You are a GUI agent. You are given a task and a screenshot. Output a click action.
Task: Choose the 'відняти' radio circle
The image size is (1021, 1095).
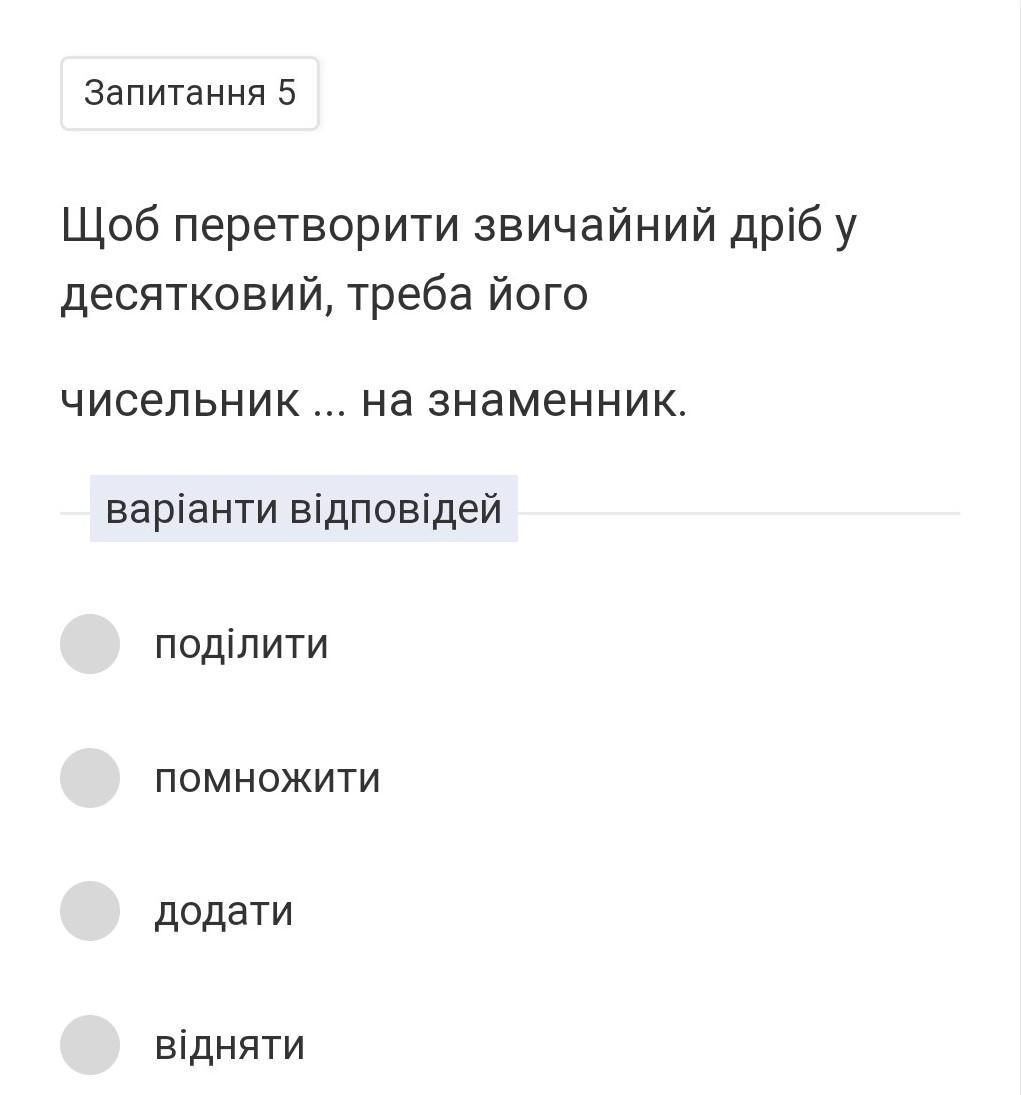click(90, 1045)
